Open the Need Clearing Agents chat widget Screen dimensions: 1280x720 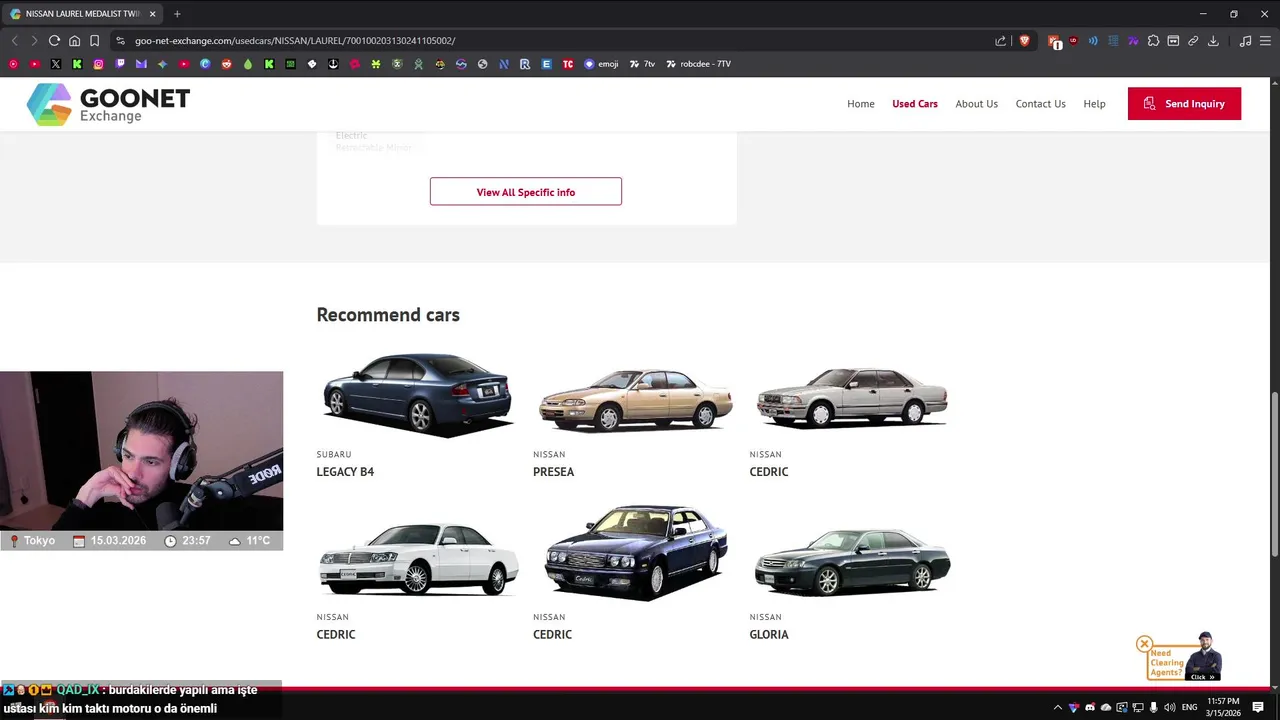[1186, 658]
